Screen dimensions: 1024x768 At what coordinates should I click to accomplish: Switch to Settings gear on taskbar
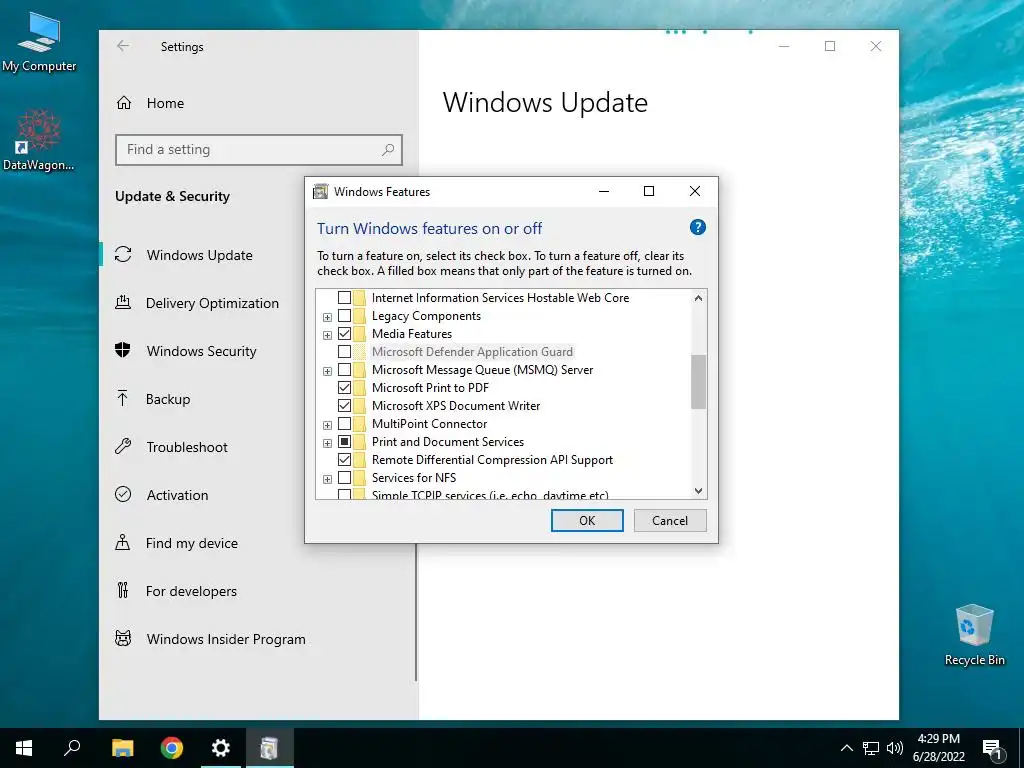click(221, 748)
